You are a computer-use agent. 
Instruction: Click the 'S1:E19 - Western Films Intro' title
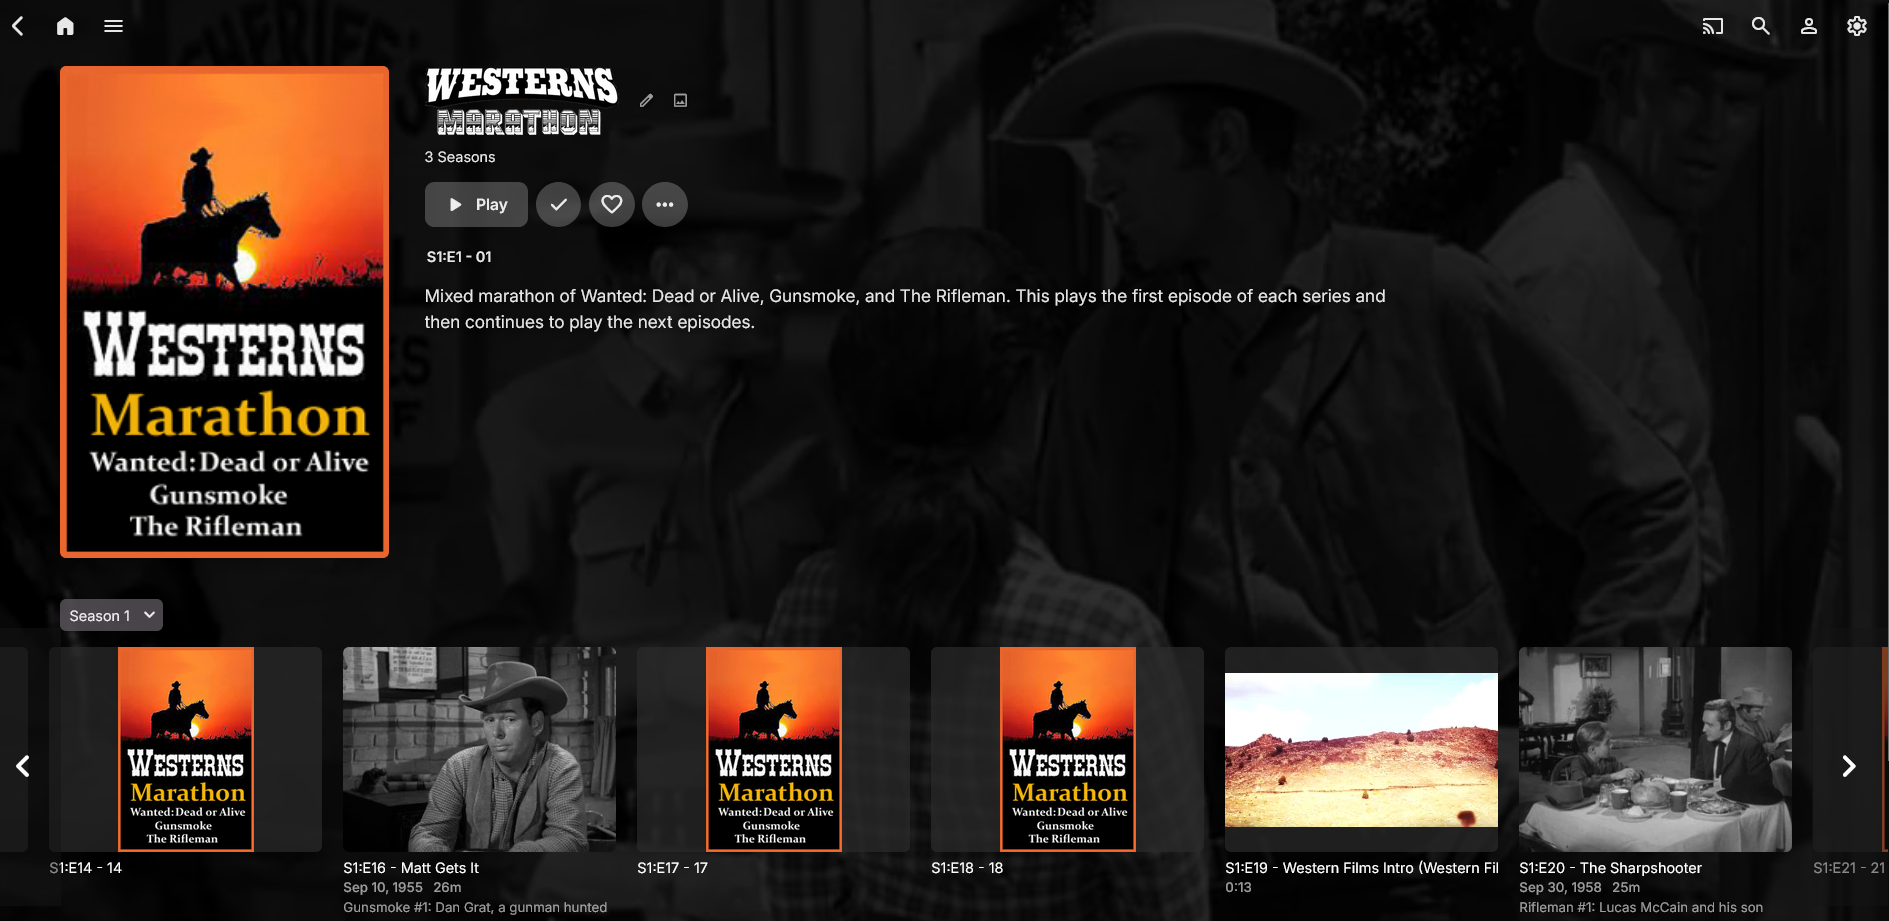(1361, 868)
